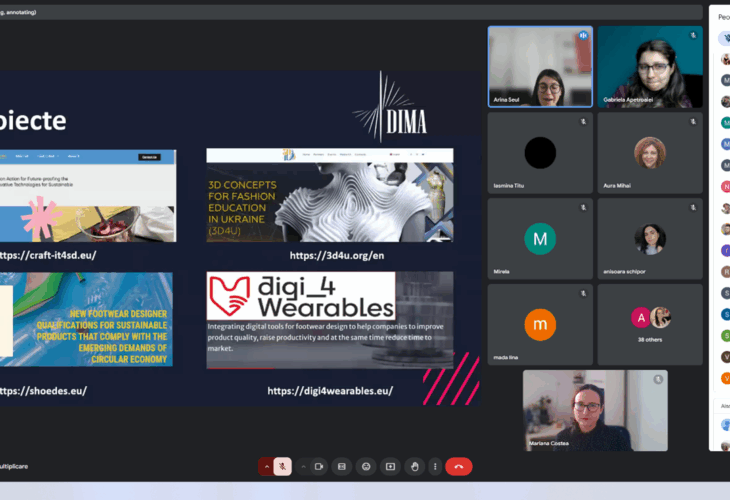Image resolution: width=730 pixels, height=500 pixels.
Task: Click muted mic icon on Gabriela's tile
Action: (693, 35)
